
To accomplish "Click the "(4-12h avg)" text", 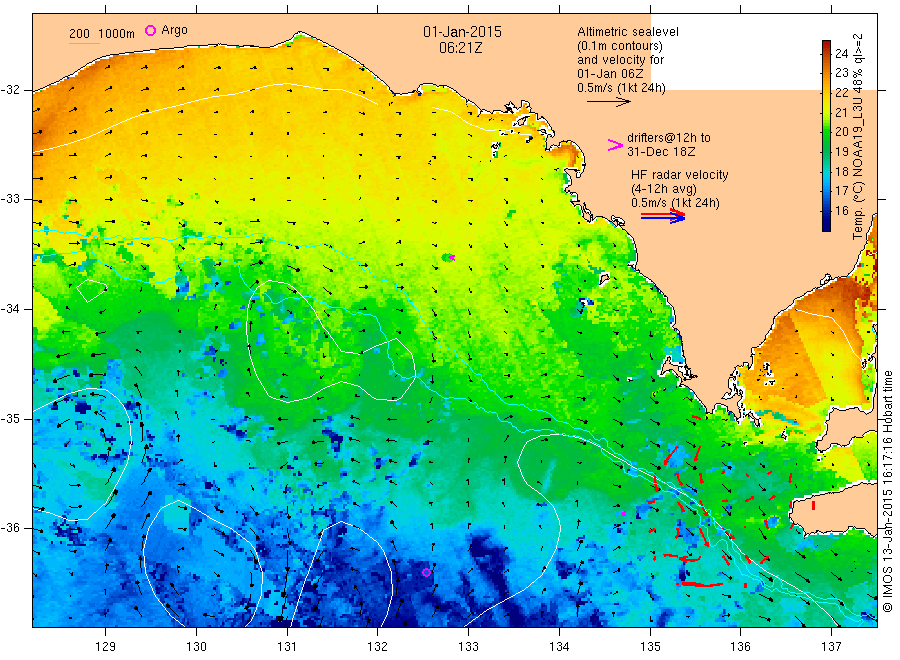I will (x=664, y=189).
